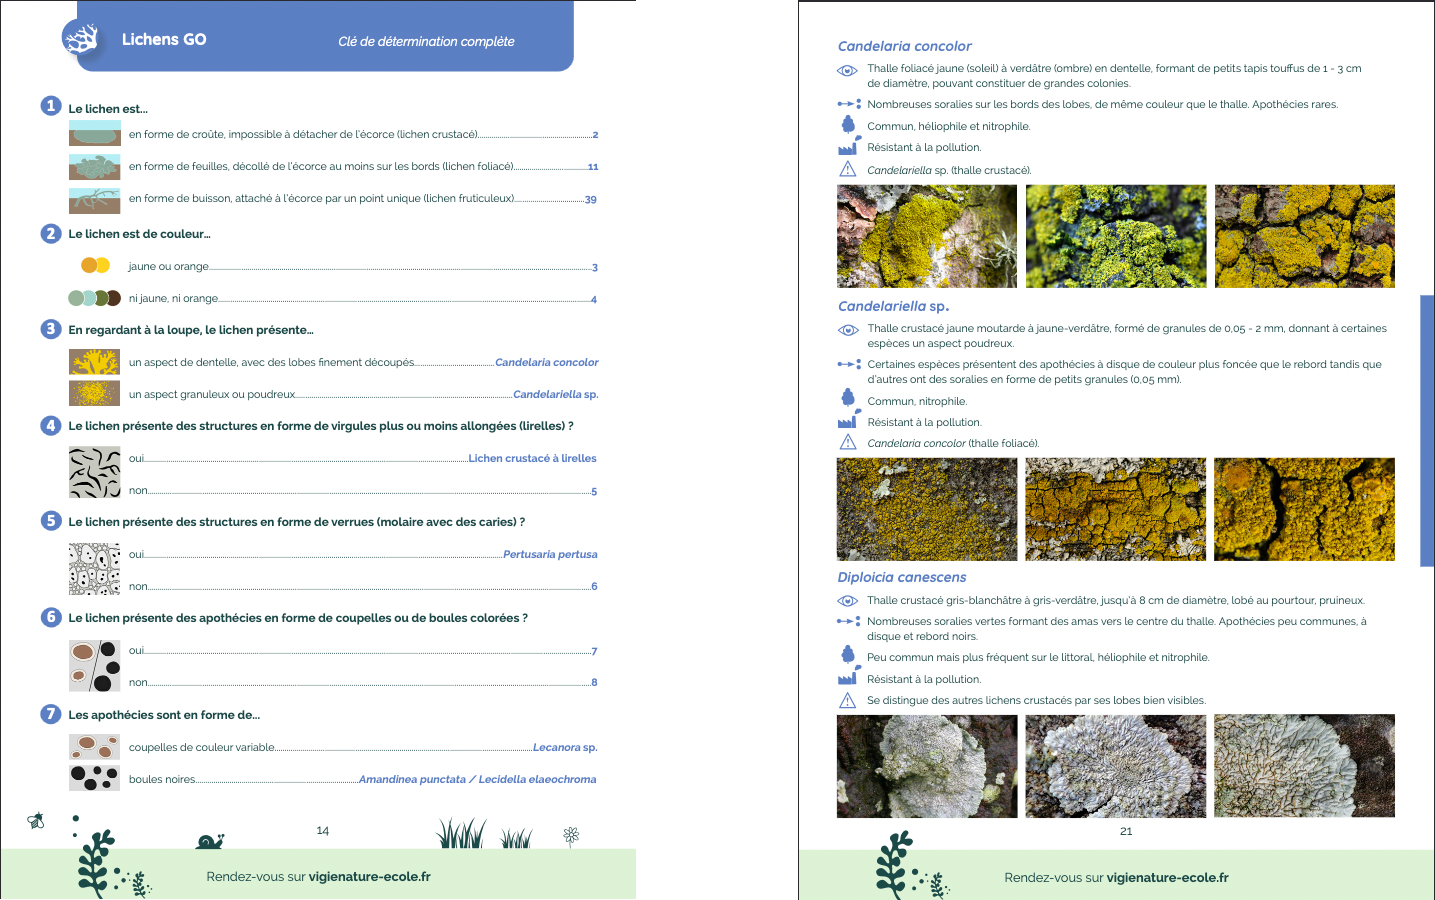
Task: Click the first Candelaria concolor photo
Action: click(927, 236)
